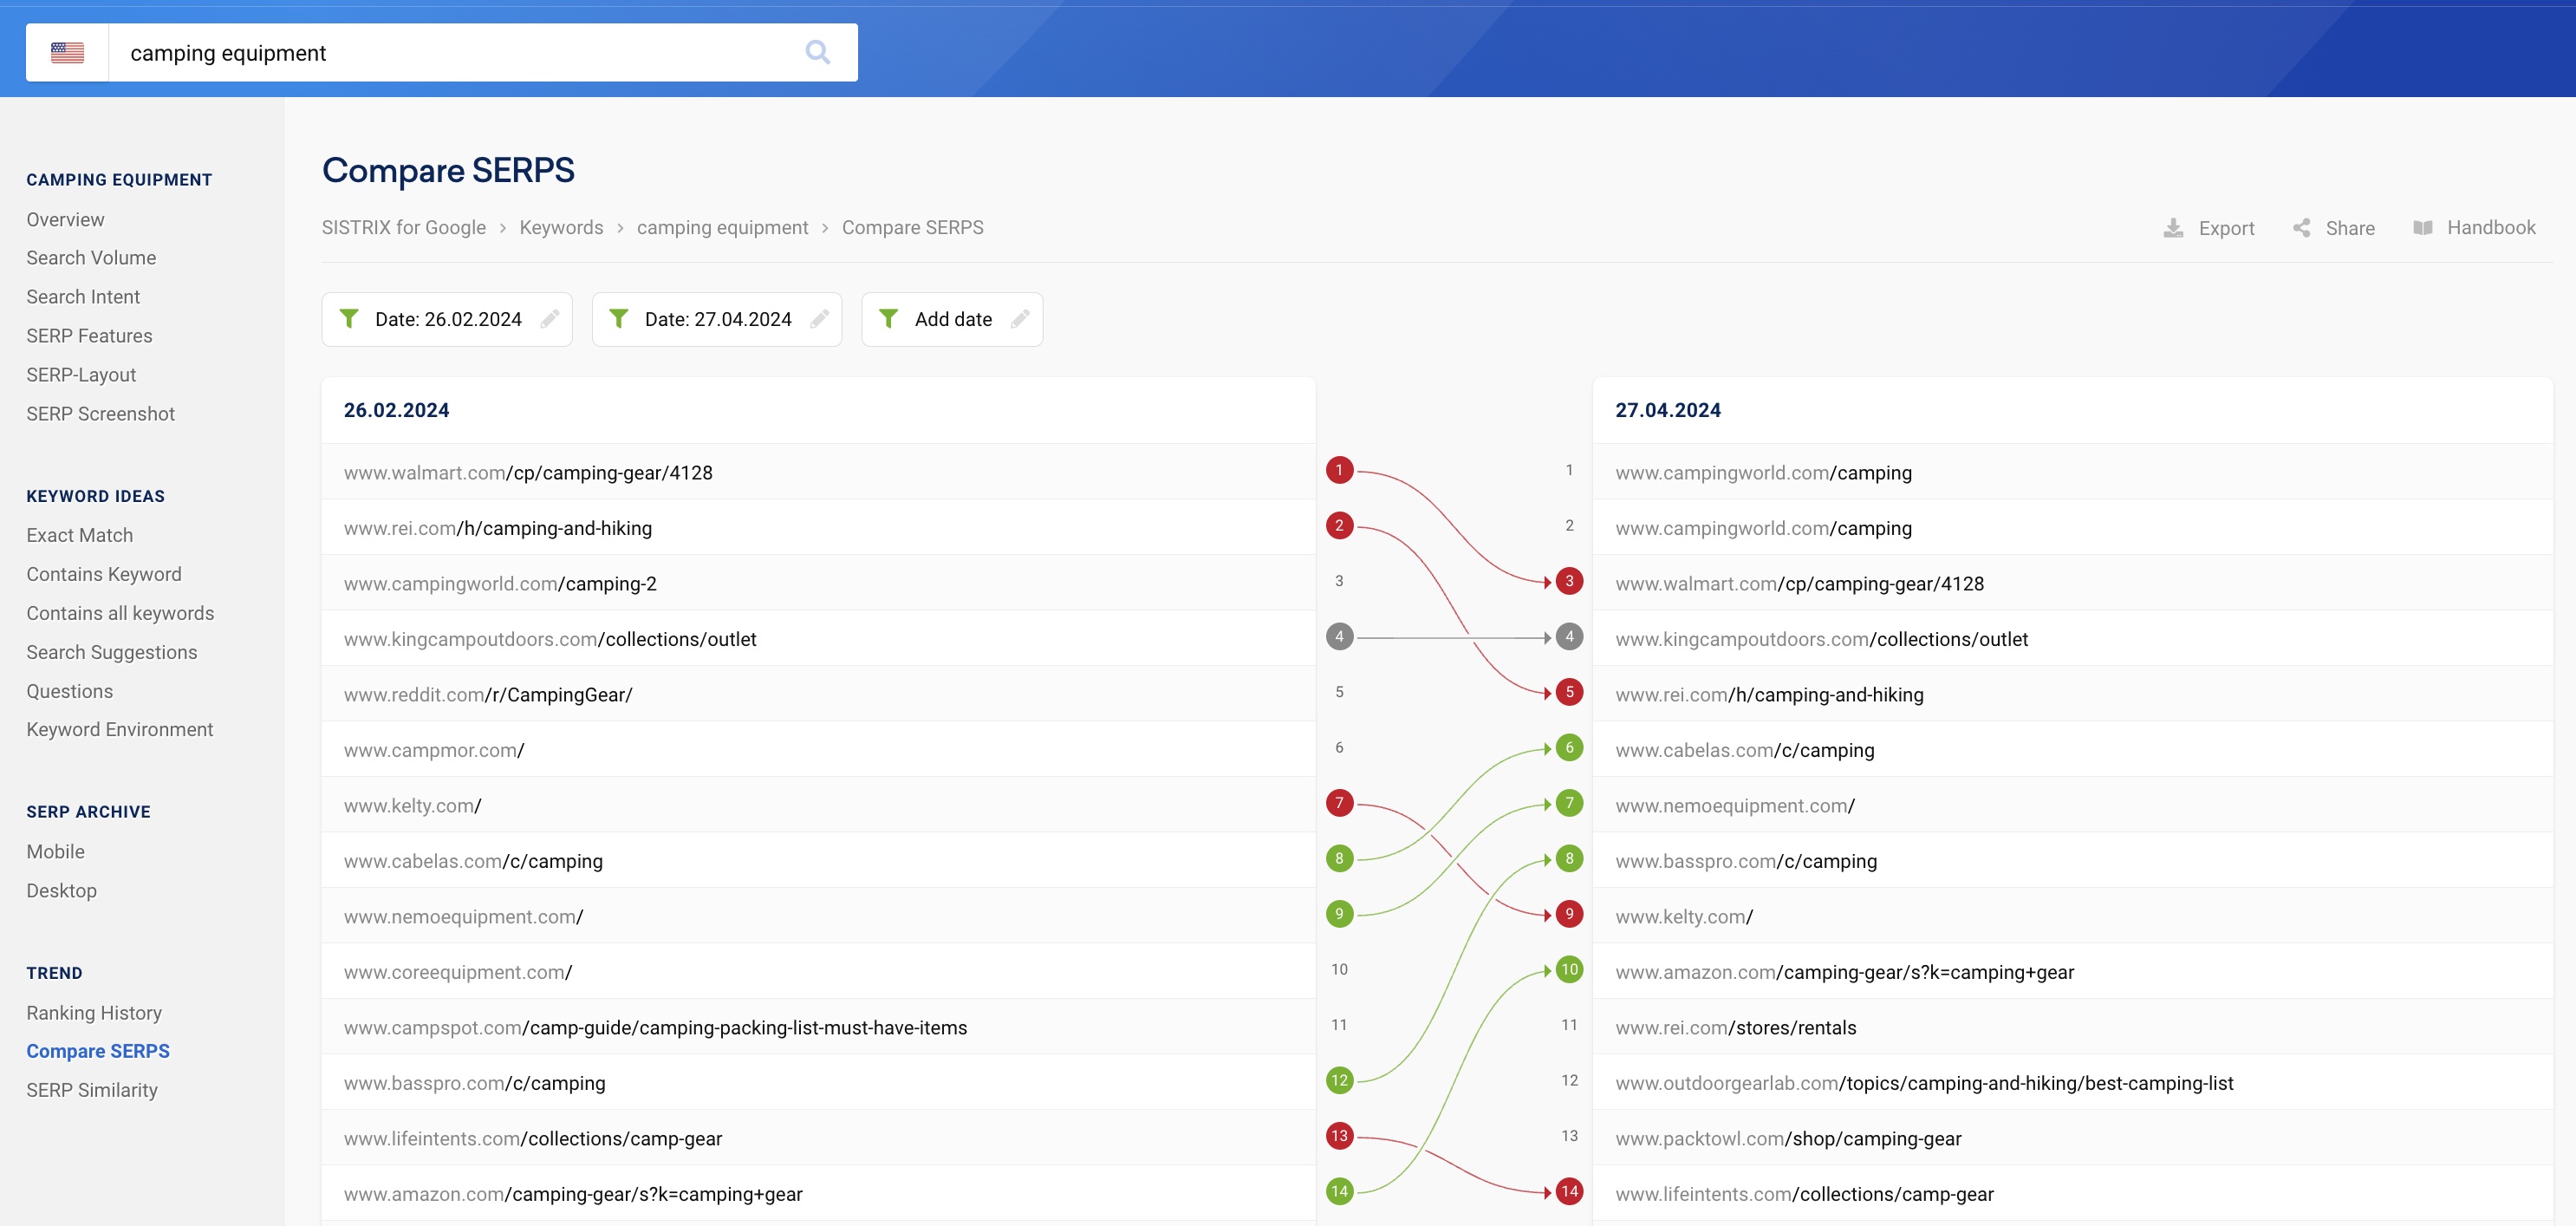Open Contains all keywords
Screen dimensions: 2576x1226
pyautogui.click(x=120, y=613)
